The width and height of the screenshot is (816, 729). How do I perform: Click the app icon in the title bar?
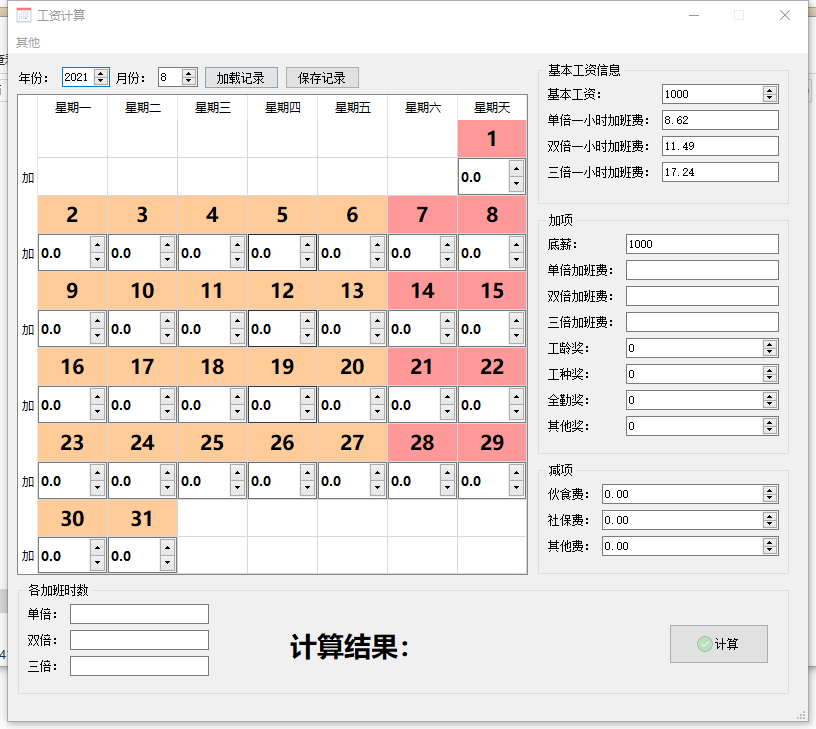tap(23, 15)
